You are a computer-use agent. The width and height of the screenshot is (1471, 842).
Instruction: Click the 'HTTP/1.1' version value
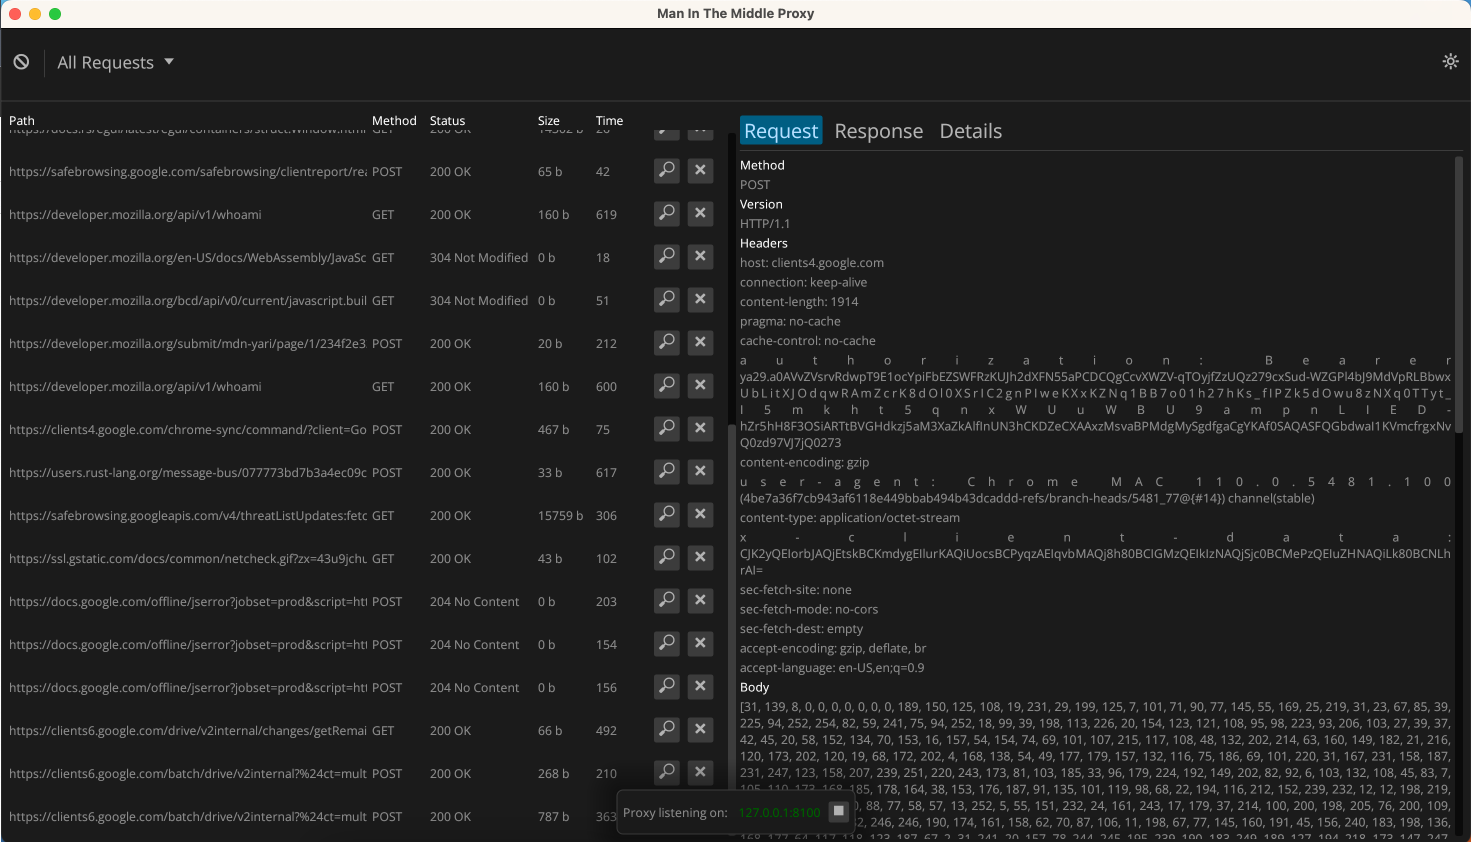point(765,224)
